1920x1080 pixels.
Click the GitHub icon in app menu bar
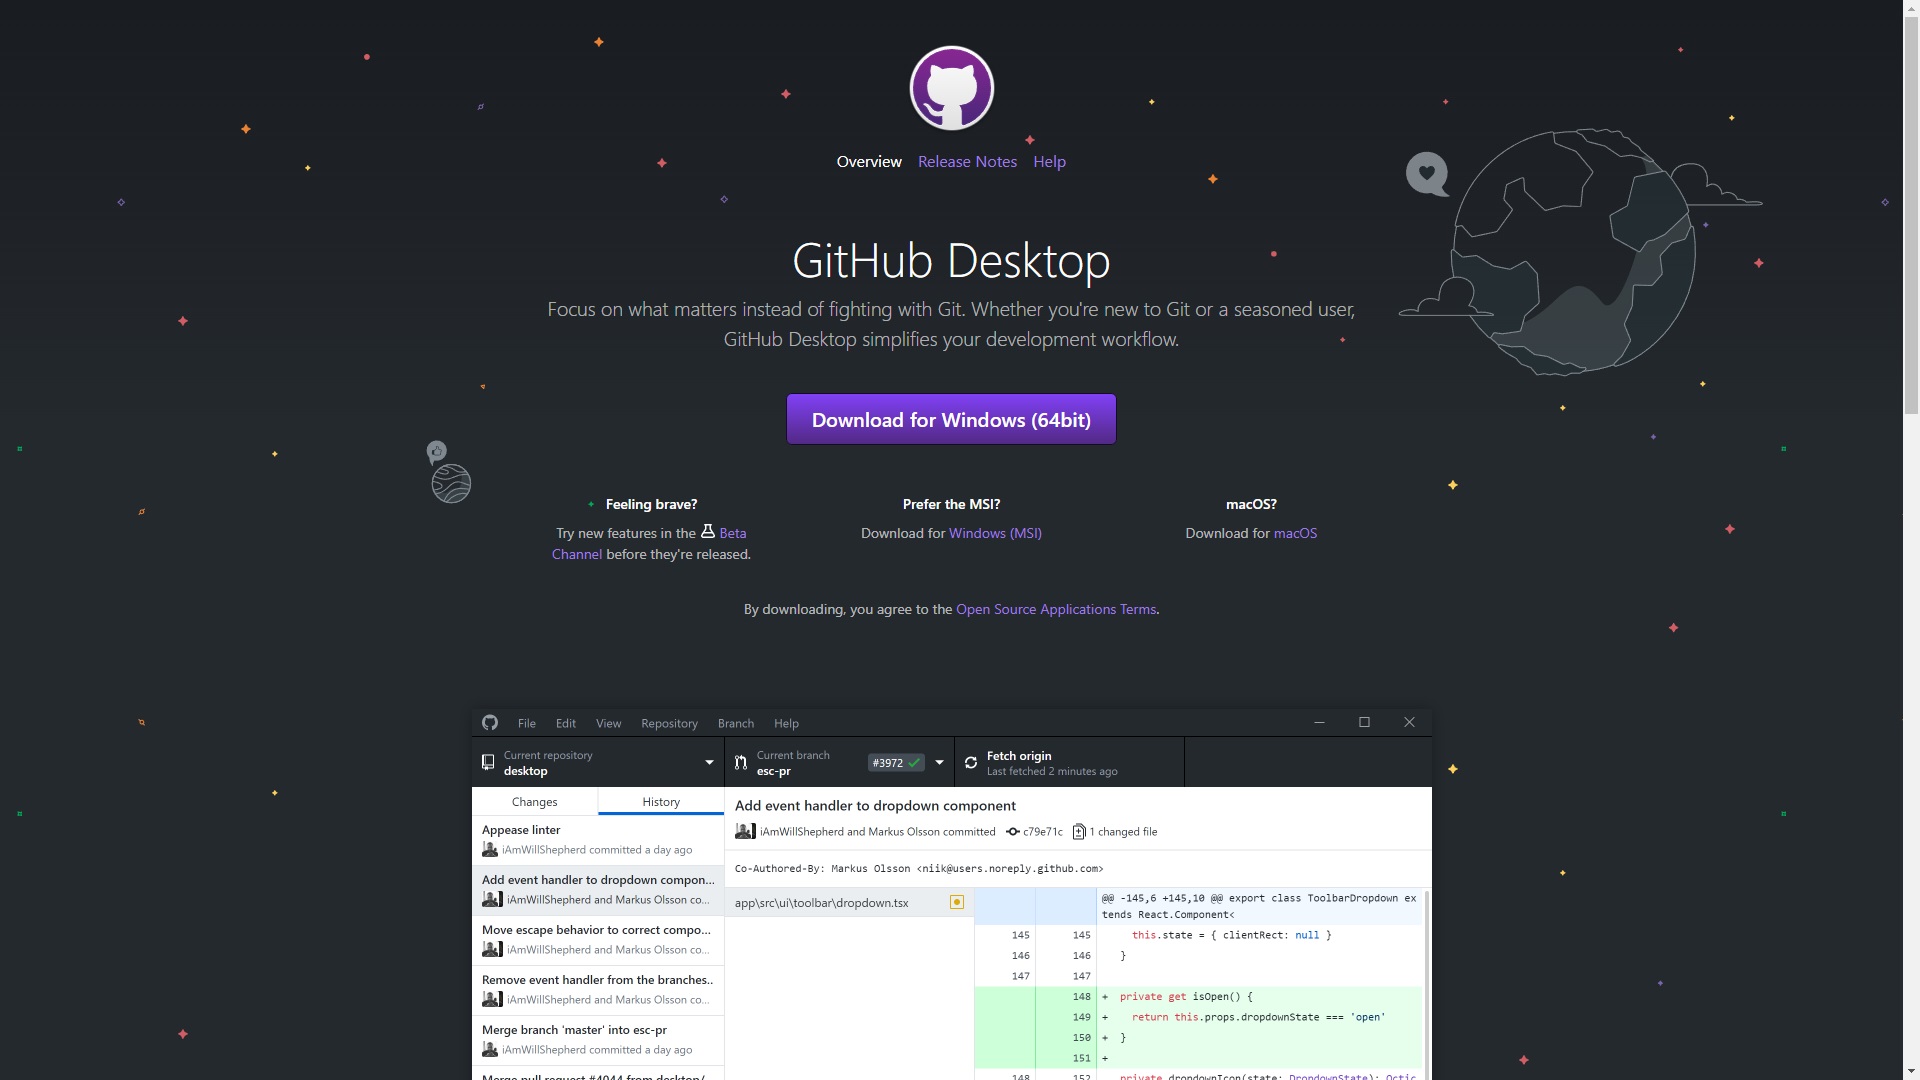click(x=490, y=723)
